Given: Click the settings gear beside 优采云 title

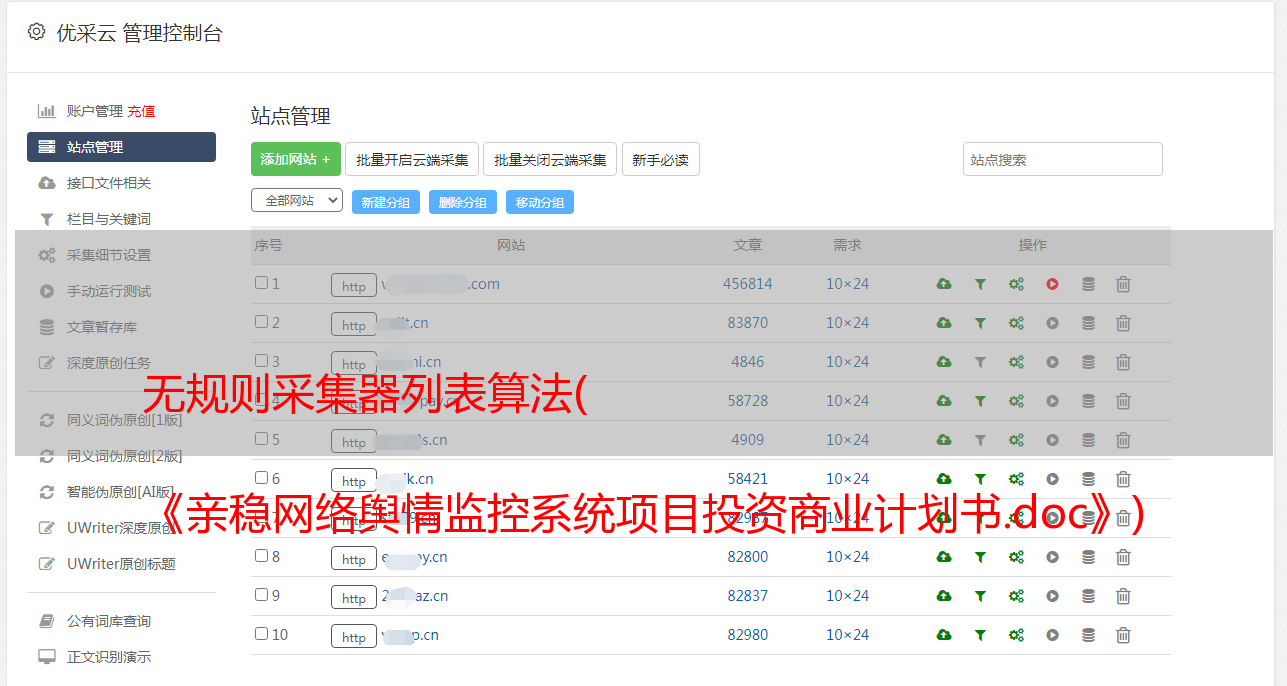Looking at the screenshot, I should [36, 32].
